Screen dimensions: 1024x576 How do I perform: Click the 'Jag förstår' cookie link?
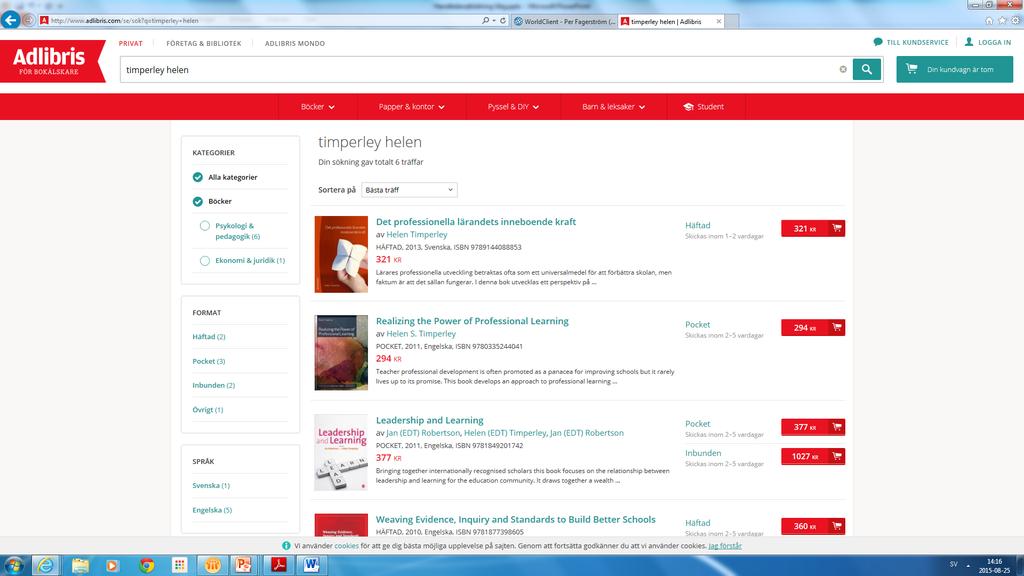pos(725,546)
